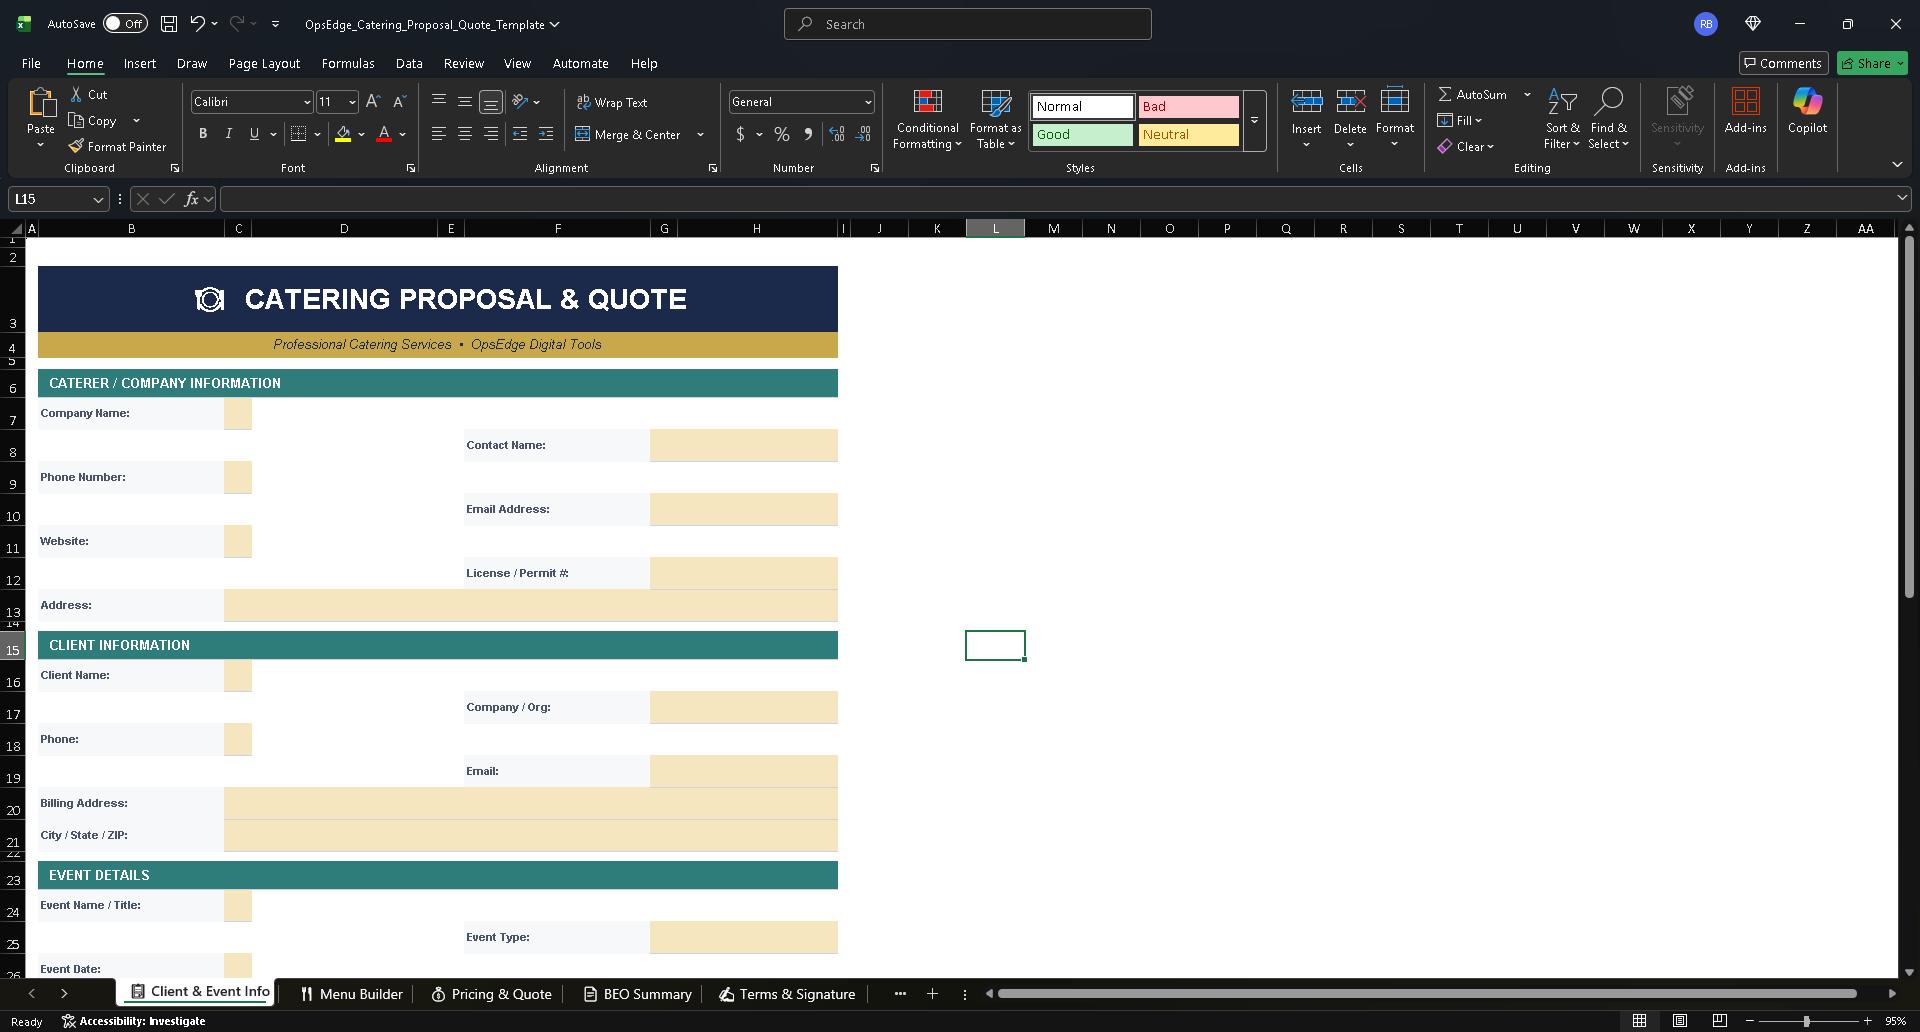Viewport: 1920px width, 1032px height.
Task: Switch to Menu Builder sheet
Action: (x=352, y=994)
